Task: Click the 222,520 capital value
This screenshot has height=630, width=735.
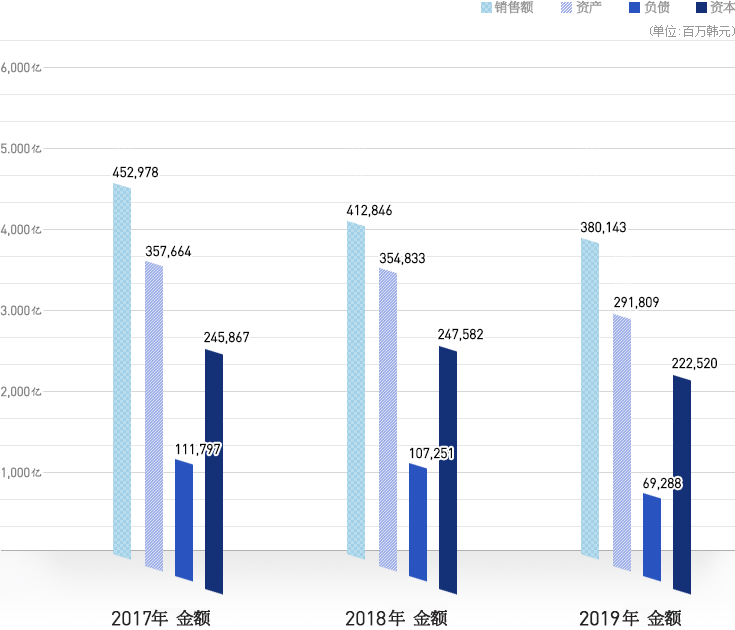Action: point(695,364)
